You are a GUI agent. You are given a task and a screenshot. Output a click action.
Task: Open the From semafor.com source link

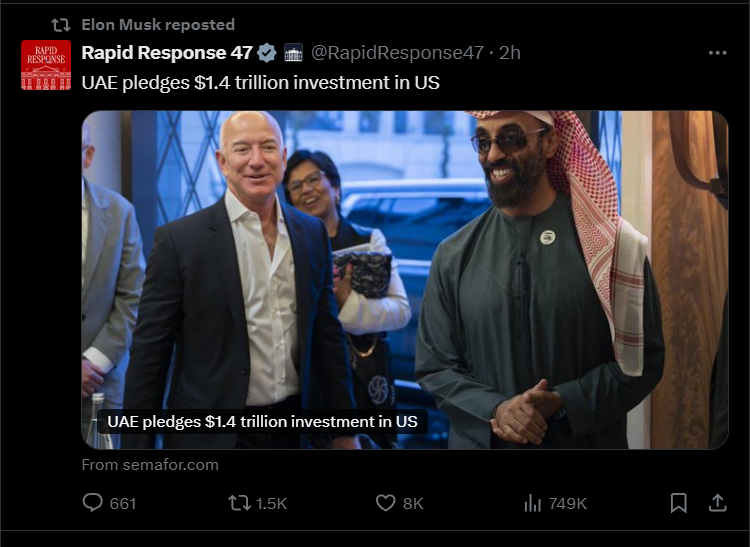[x=150, y=465]
